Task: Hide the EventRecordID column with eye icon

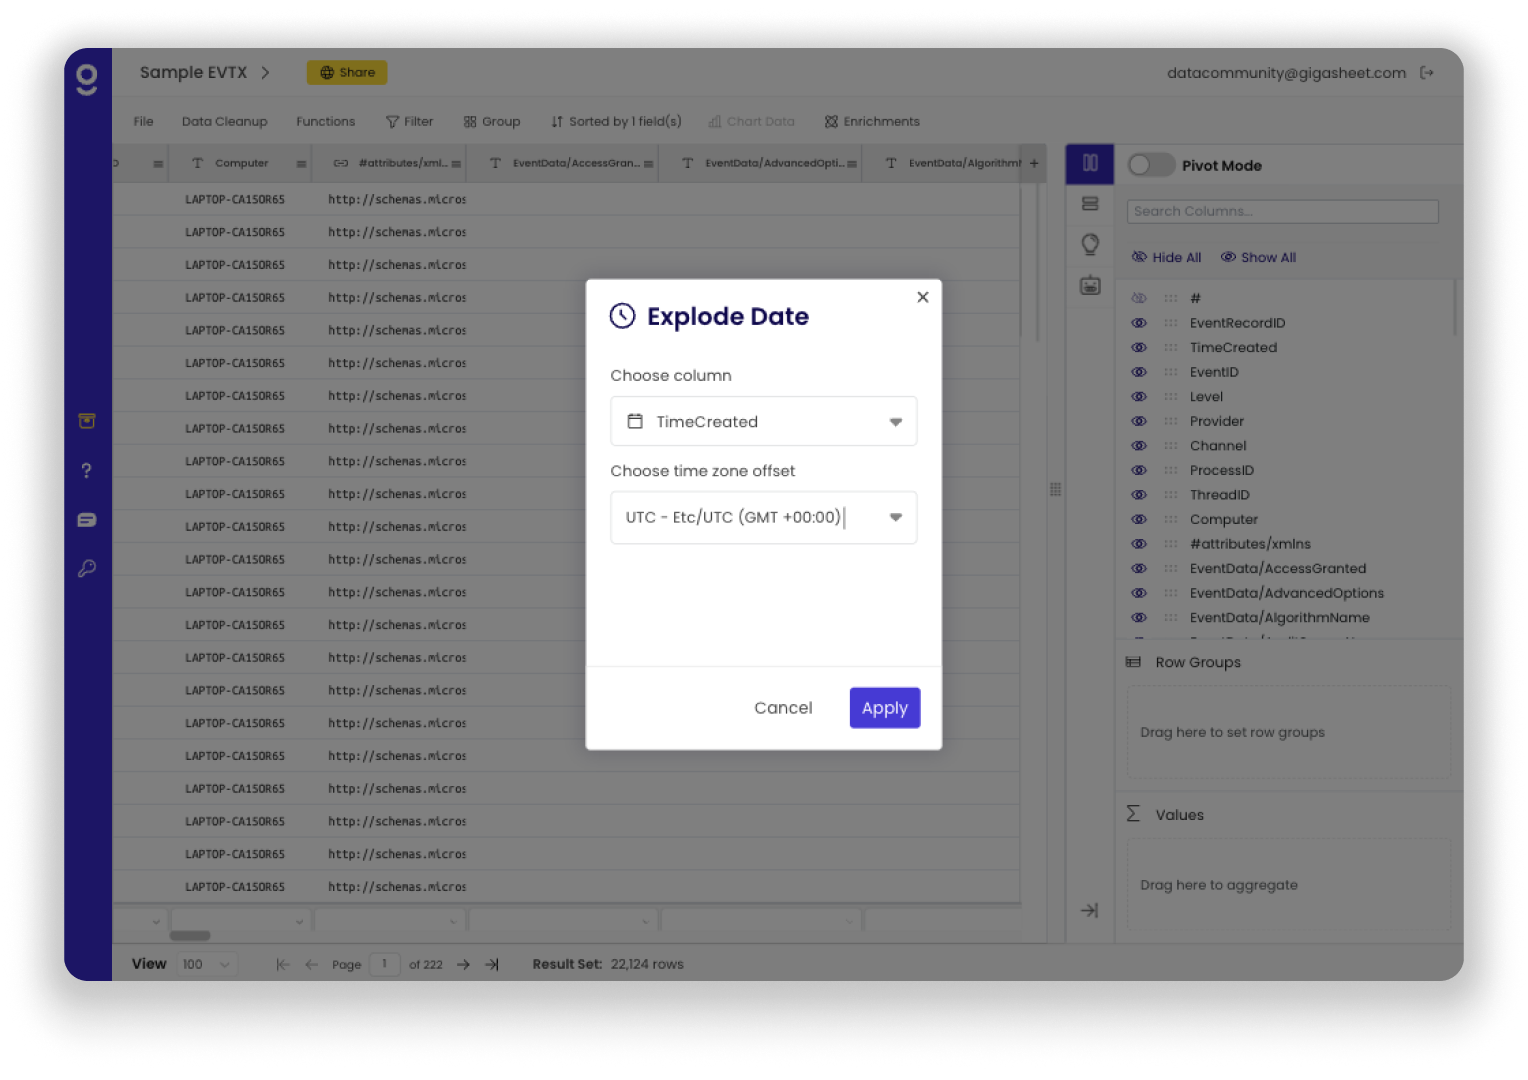Action: point(1139,323)
